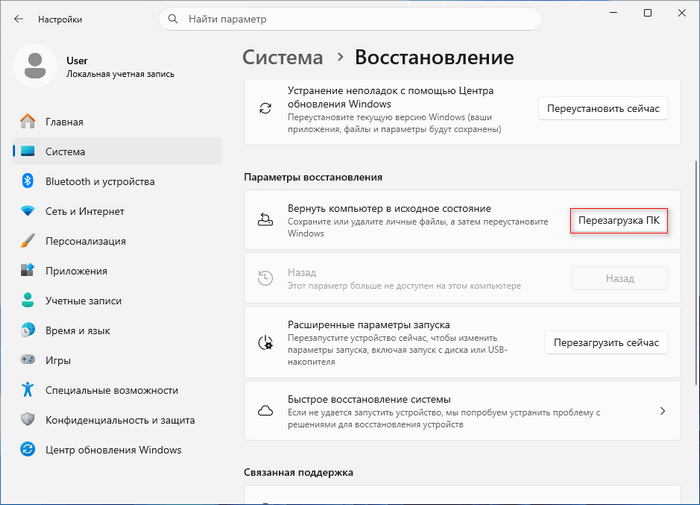Click the Приложения apps icon

tap(28, 270)
